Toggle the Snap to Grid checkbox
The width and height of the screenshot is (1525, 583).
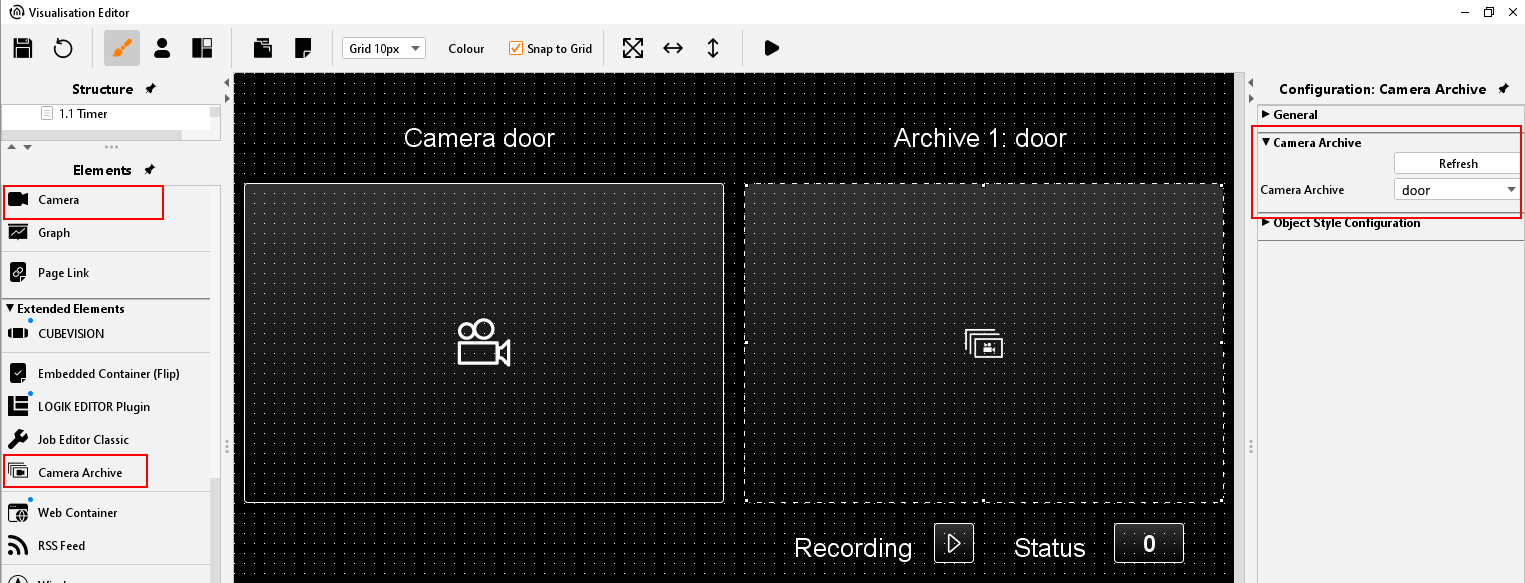point(516,48)
